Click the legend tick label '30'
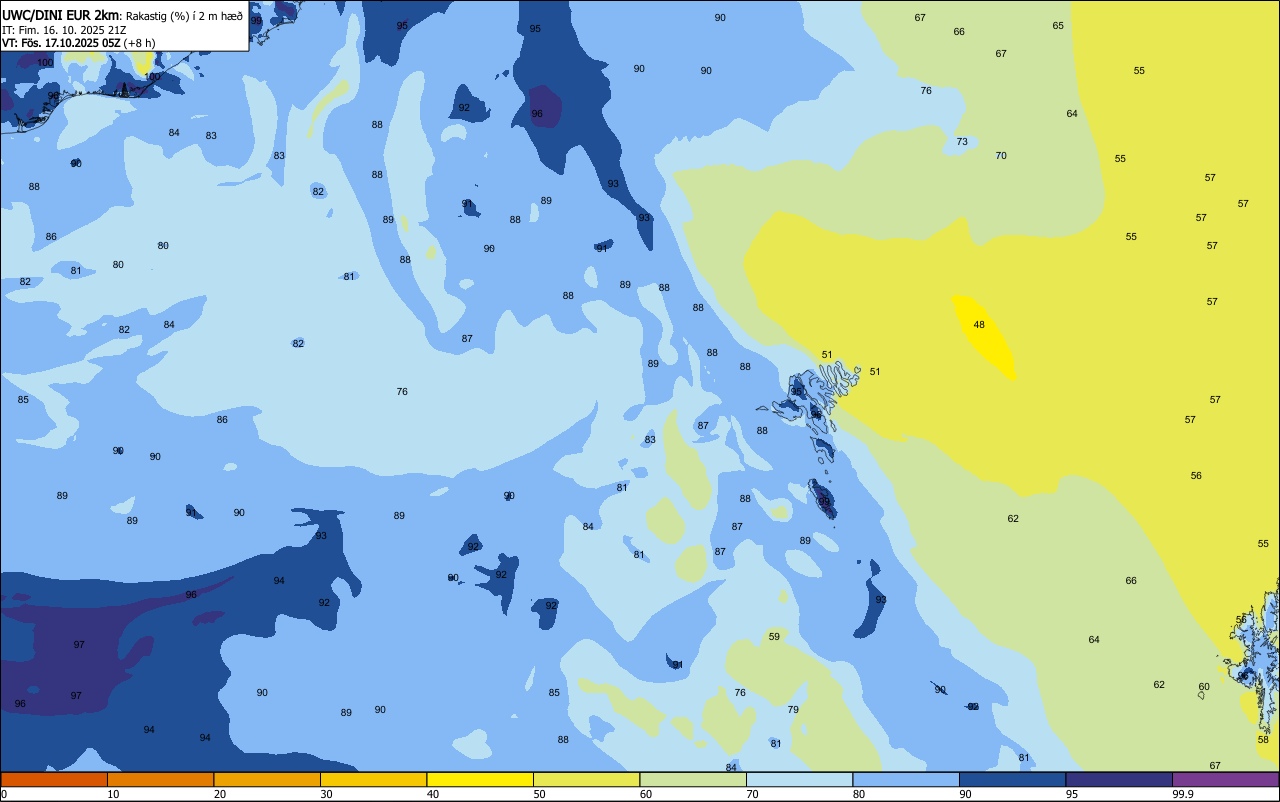 click(x=326, y=794)
